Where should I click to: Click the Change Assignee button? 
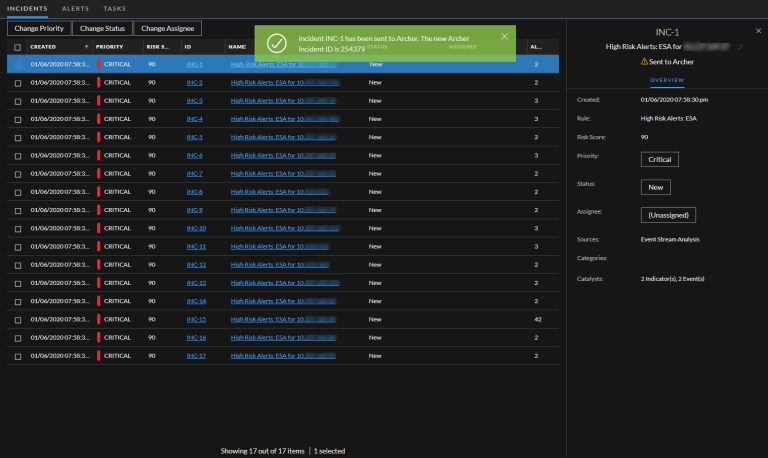coord(168,29)
